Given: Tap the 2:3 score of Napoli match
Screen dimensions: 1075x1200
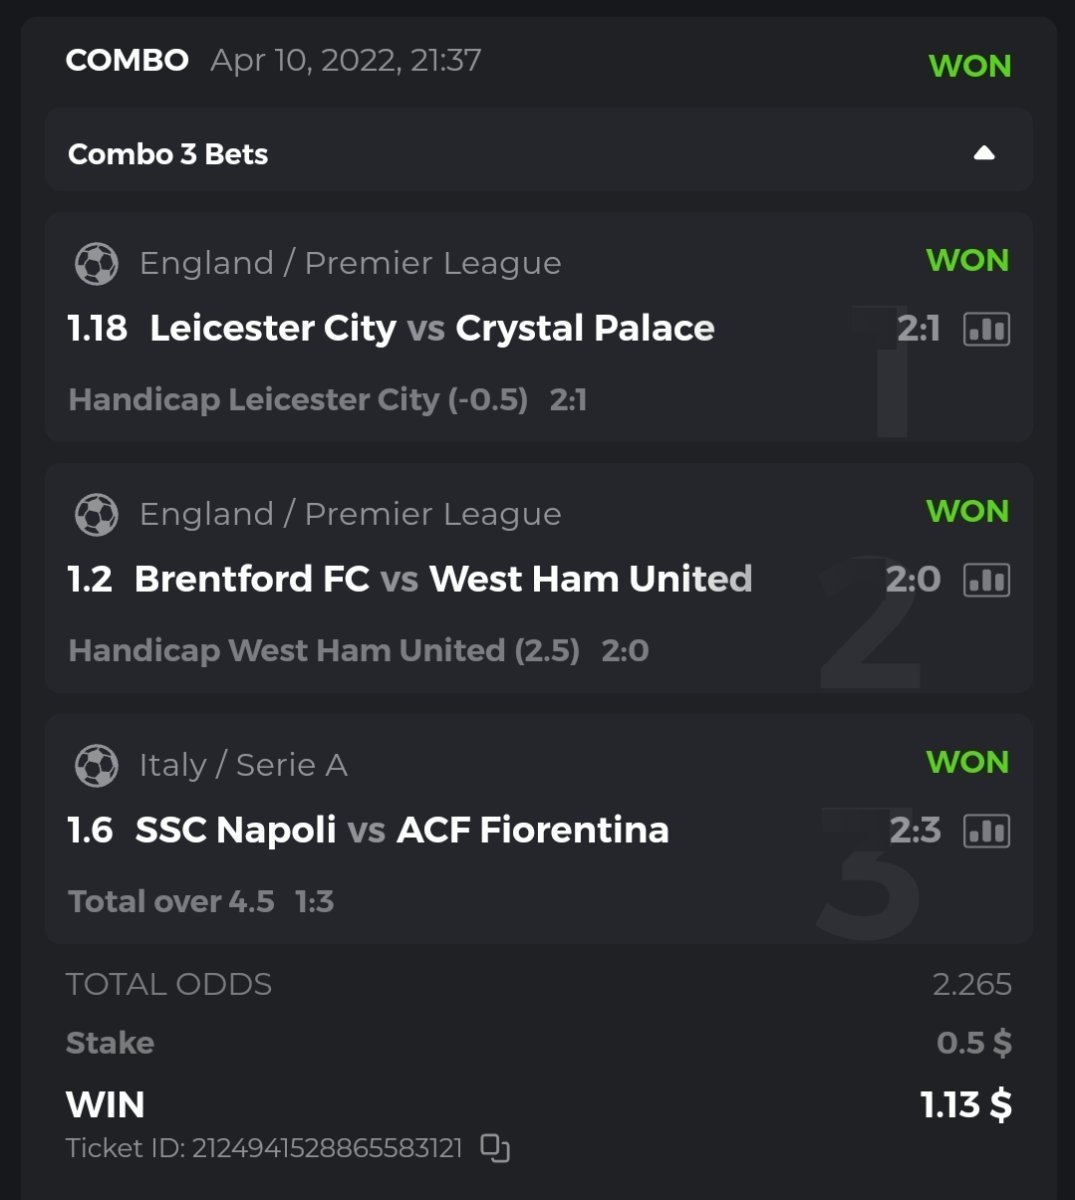Looking at the screenshot, I should 914,830.
